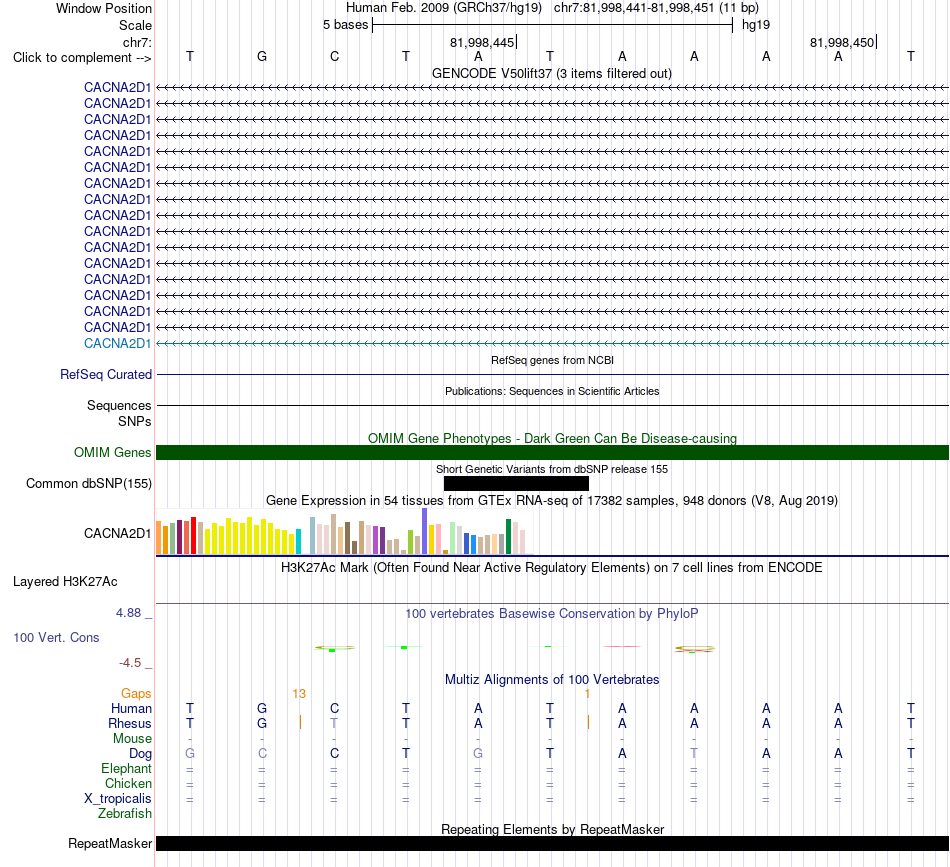Screen dimensions: 950x867
Task: Select the black Common dbSNP variant item
Action: 516,483
